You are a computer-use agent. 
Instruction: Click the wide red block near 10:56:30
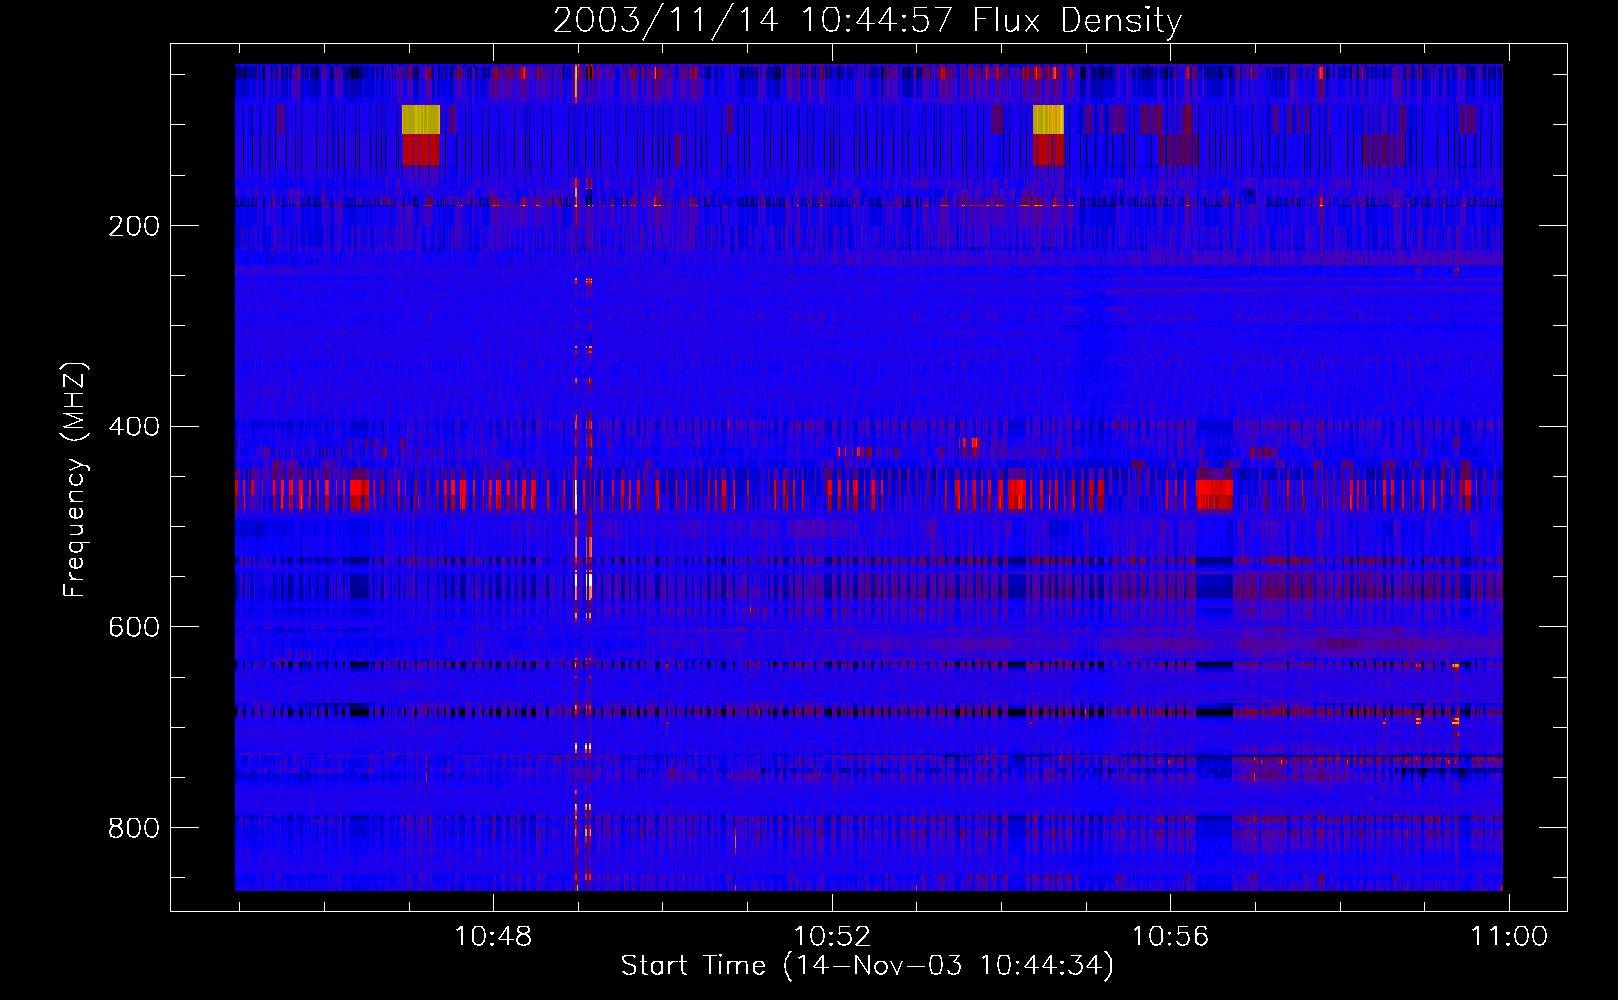1214,494
